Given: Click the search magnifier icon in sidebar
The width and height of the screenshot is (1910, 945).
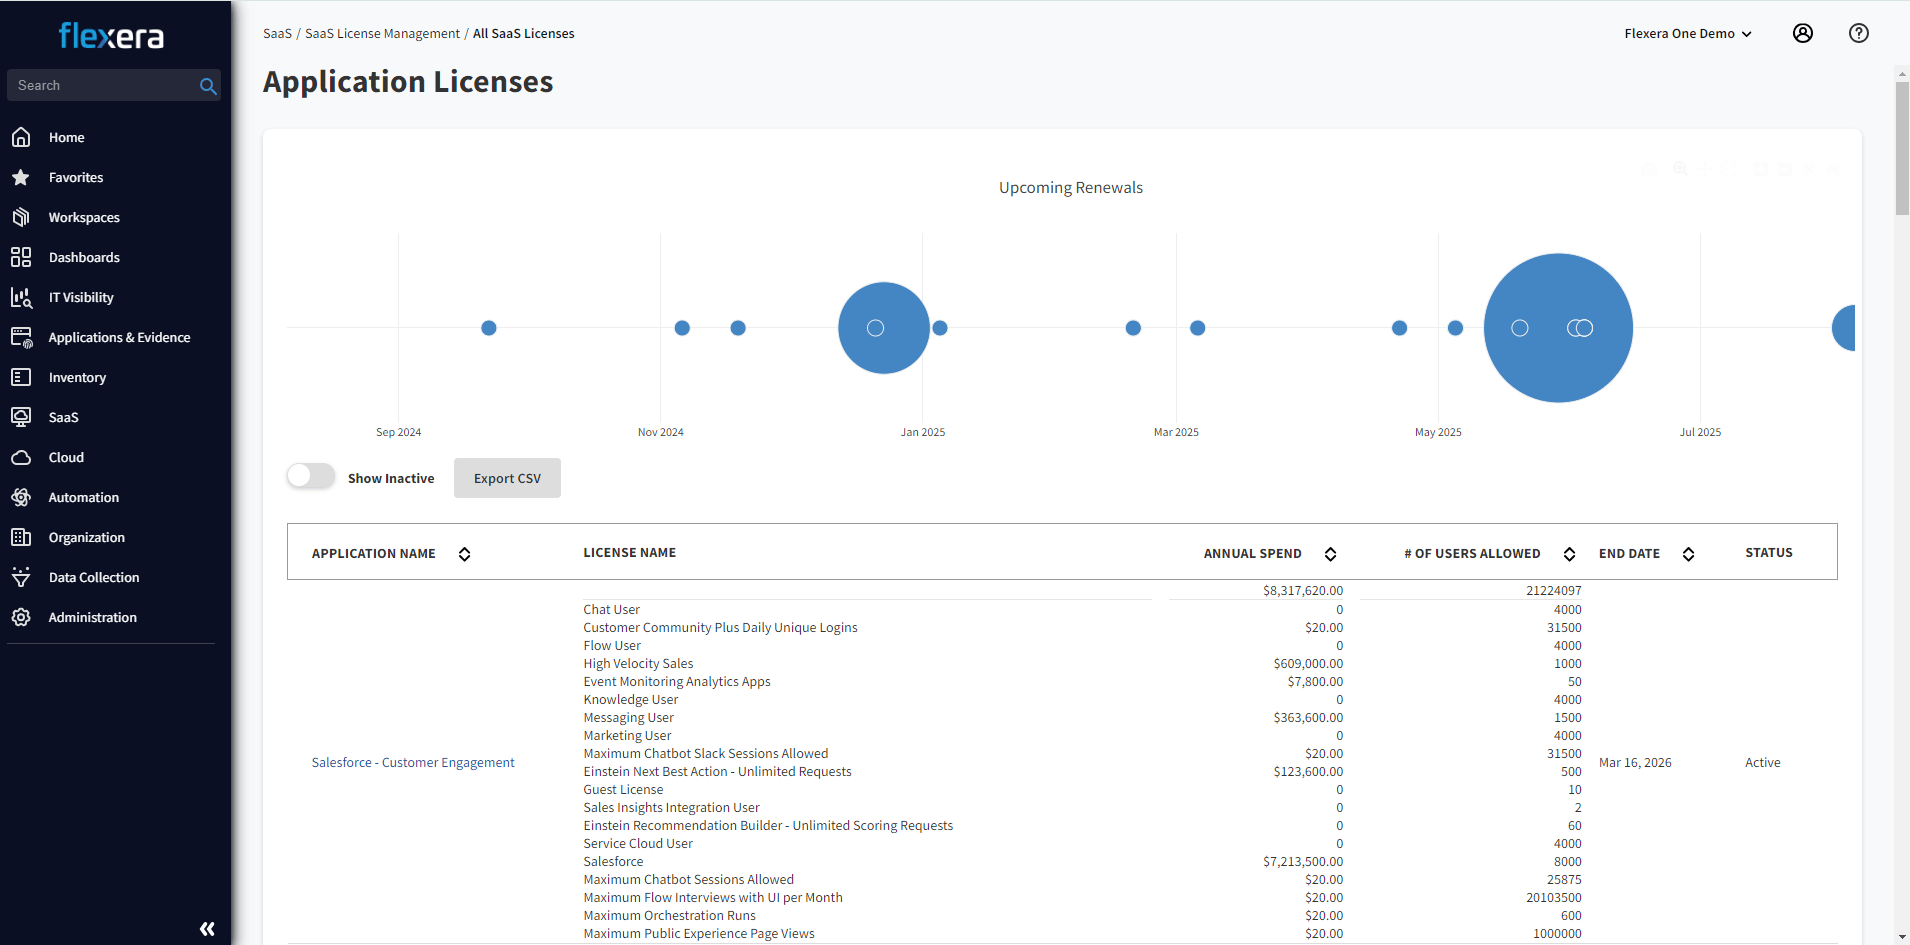Looking at the screenshot, I should (207, 86).
